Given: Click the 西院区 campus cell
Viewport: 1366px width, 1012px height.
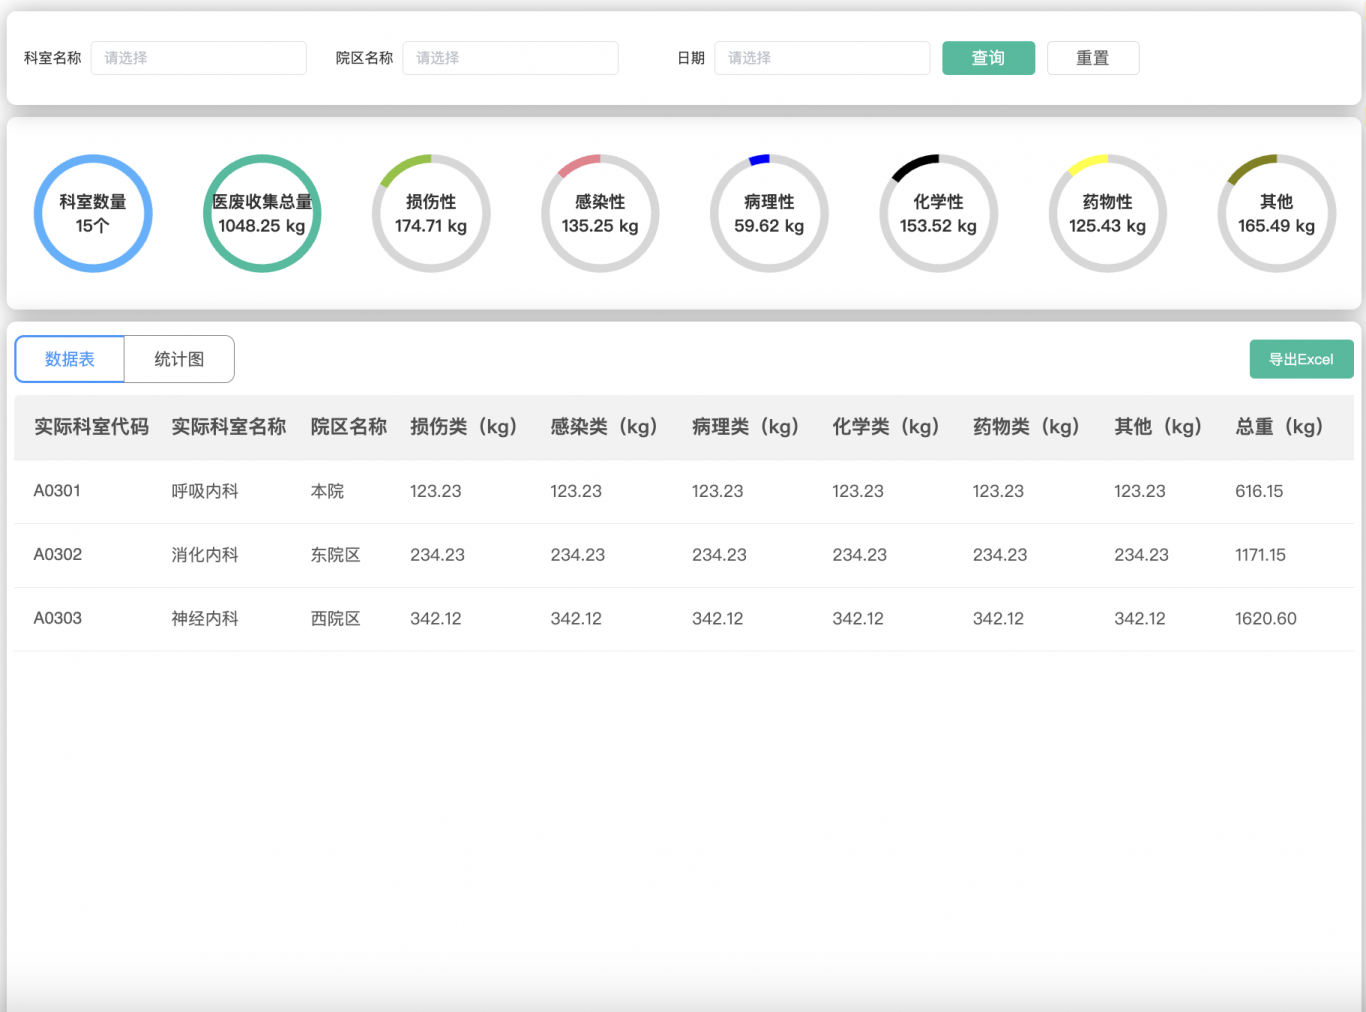Looking at the screenshot, I should [x=335, y=619].
